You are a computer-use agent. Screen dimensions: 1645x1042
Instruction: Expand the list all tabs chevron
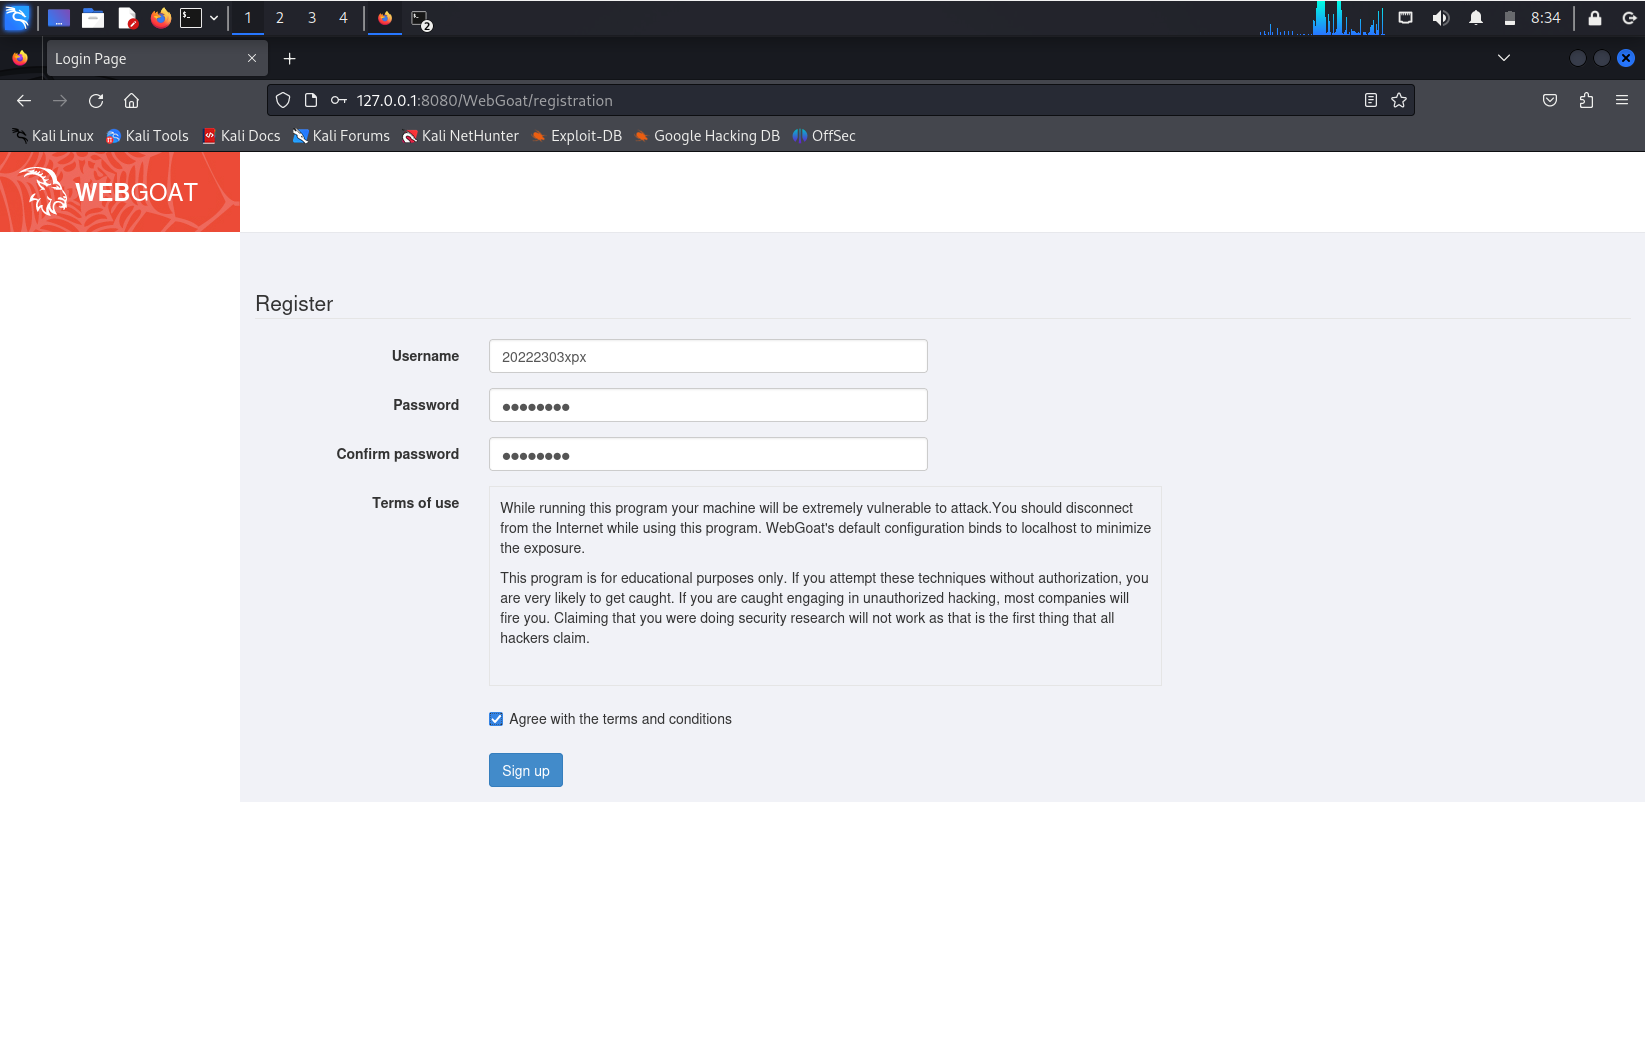[1504, 58]
